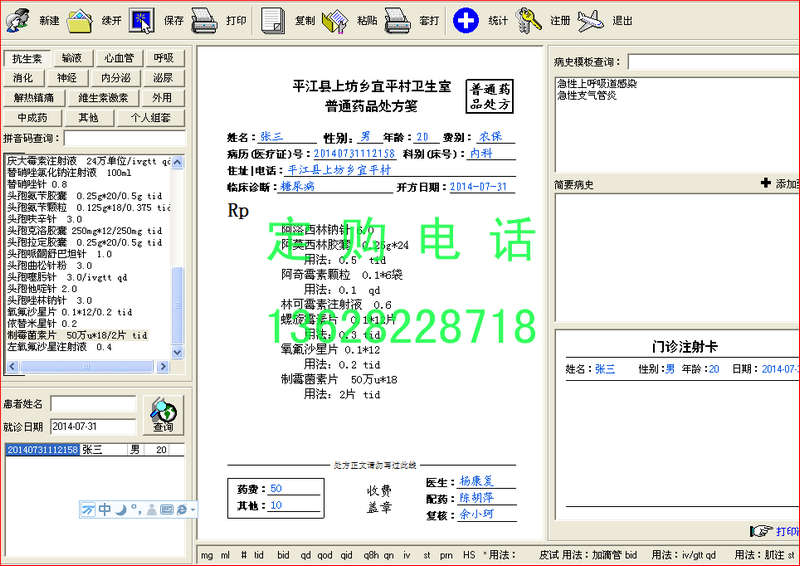Click the 其他 category button
This screenshot has width=800, height=566.
point(88,118)
